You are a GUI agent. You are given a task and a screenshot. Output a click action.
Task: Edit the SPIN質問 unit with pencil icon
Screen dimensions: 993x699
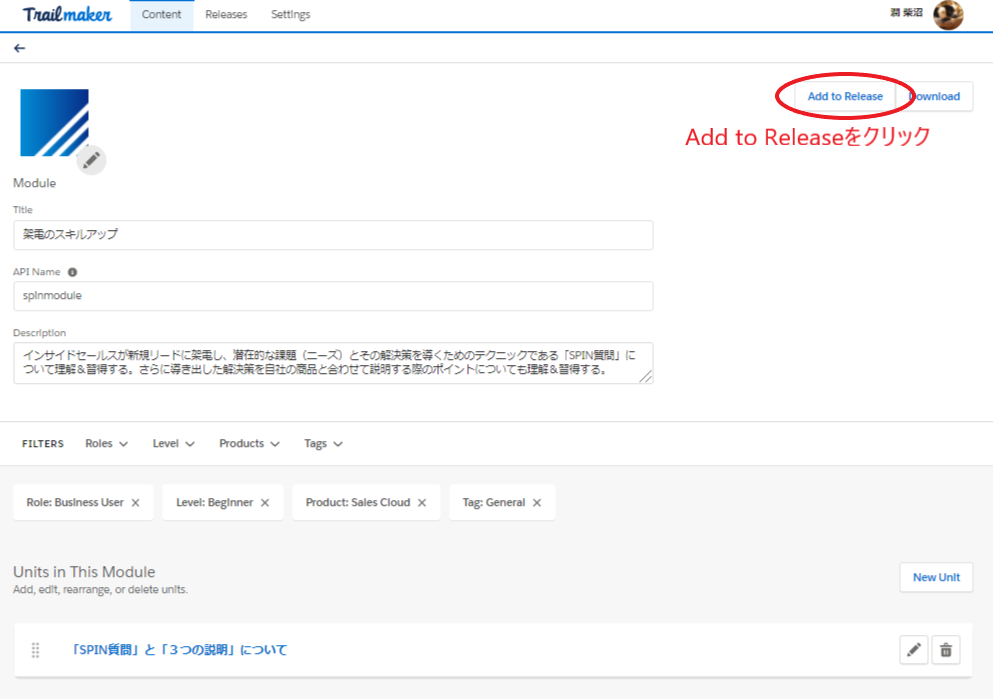[913, 650]
